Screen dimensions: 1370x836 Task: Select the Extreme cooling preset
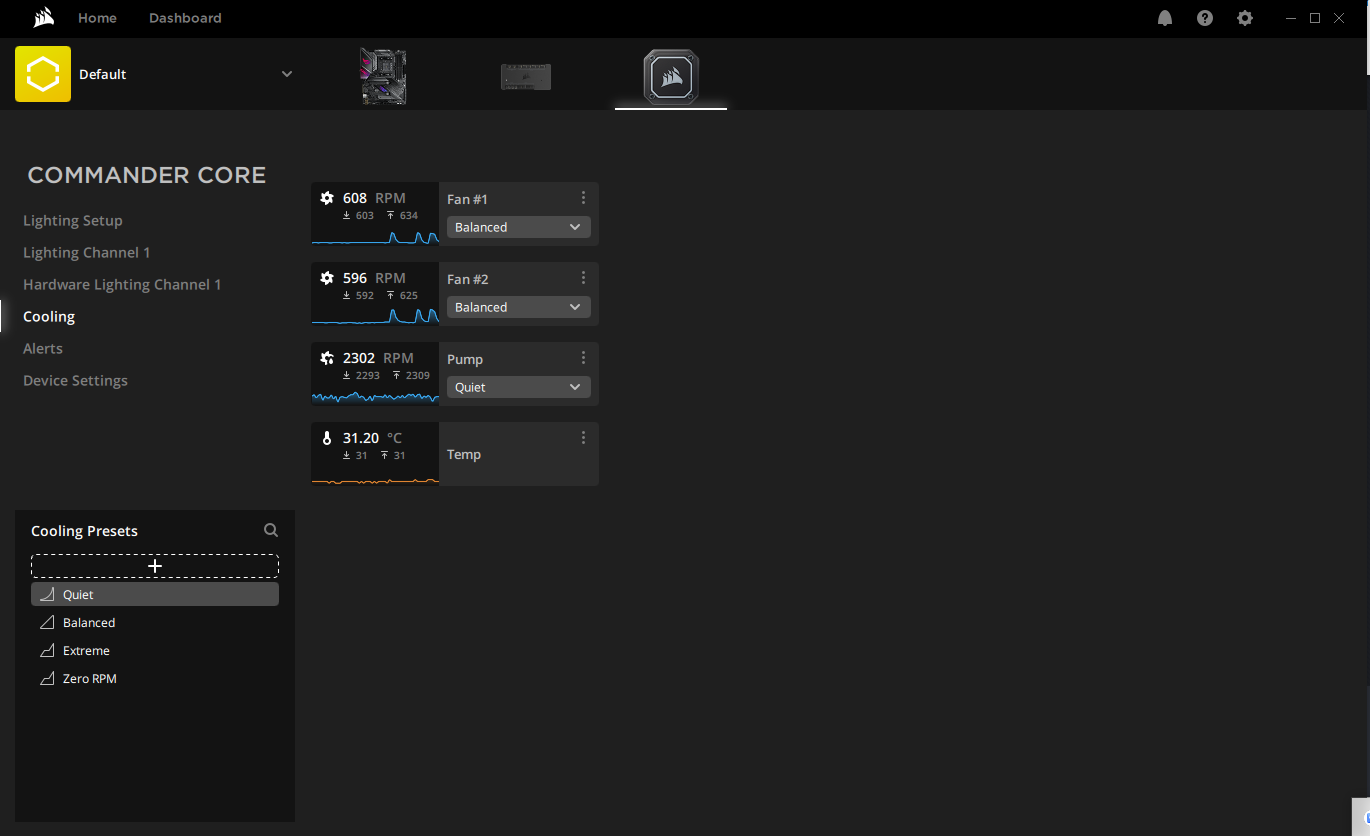[155, 650]
